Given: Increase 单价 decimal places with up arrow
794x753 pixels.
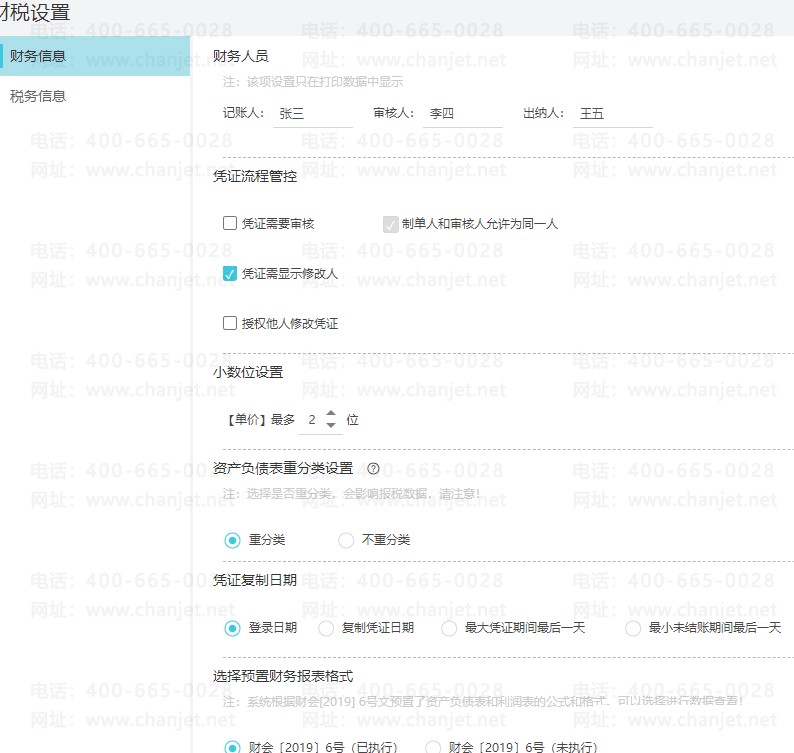Looking at the screenshot, I should tap(331, 413).
